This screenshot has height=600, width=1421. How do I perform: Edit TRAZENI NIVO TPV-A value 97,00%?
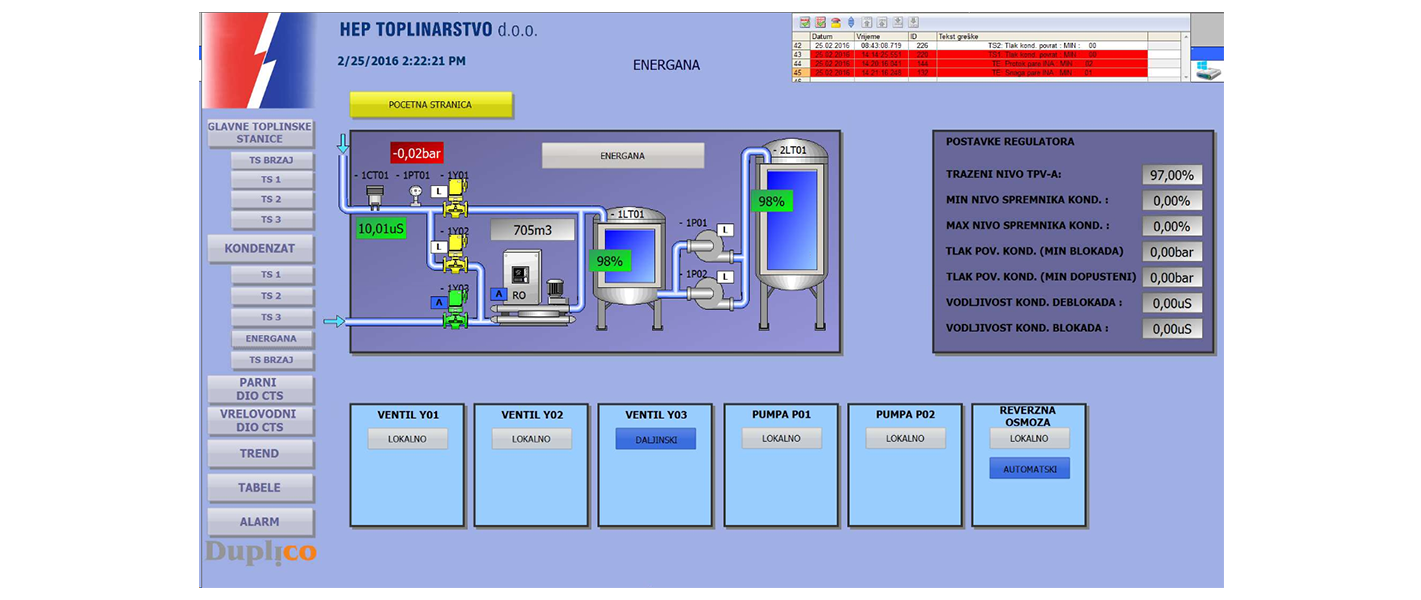tap(1172, 175)
